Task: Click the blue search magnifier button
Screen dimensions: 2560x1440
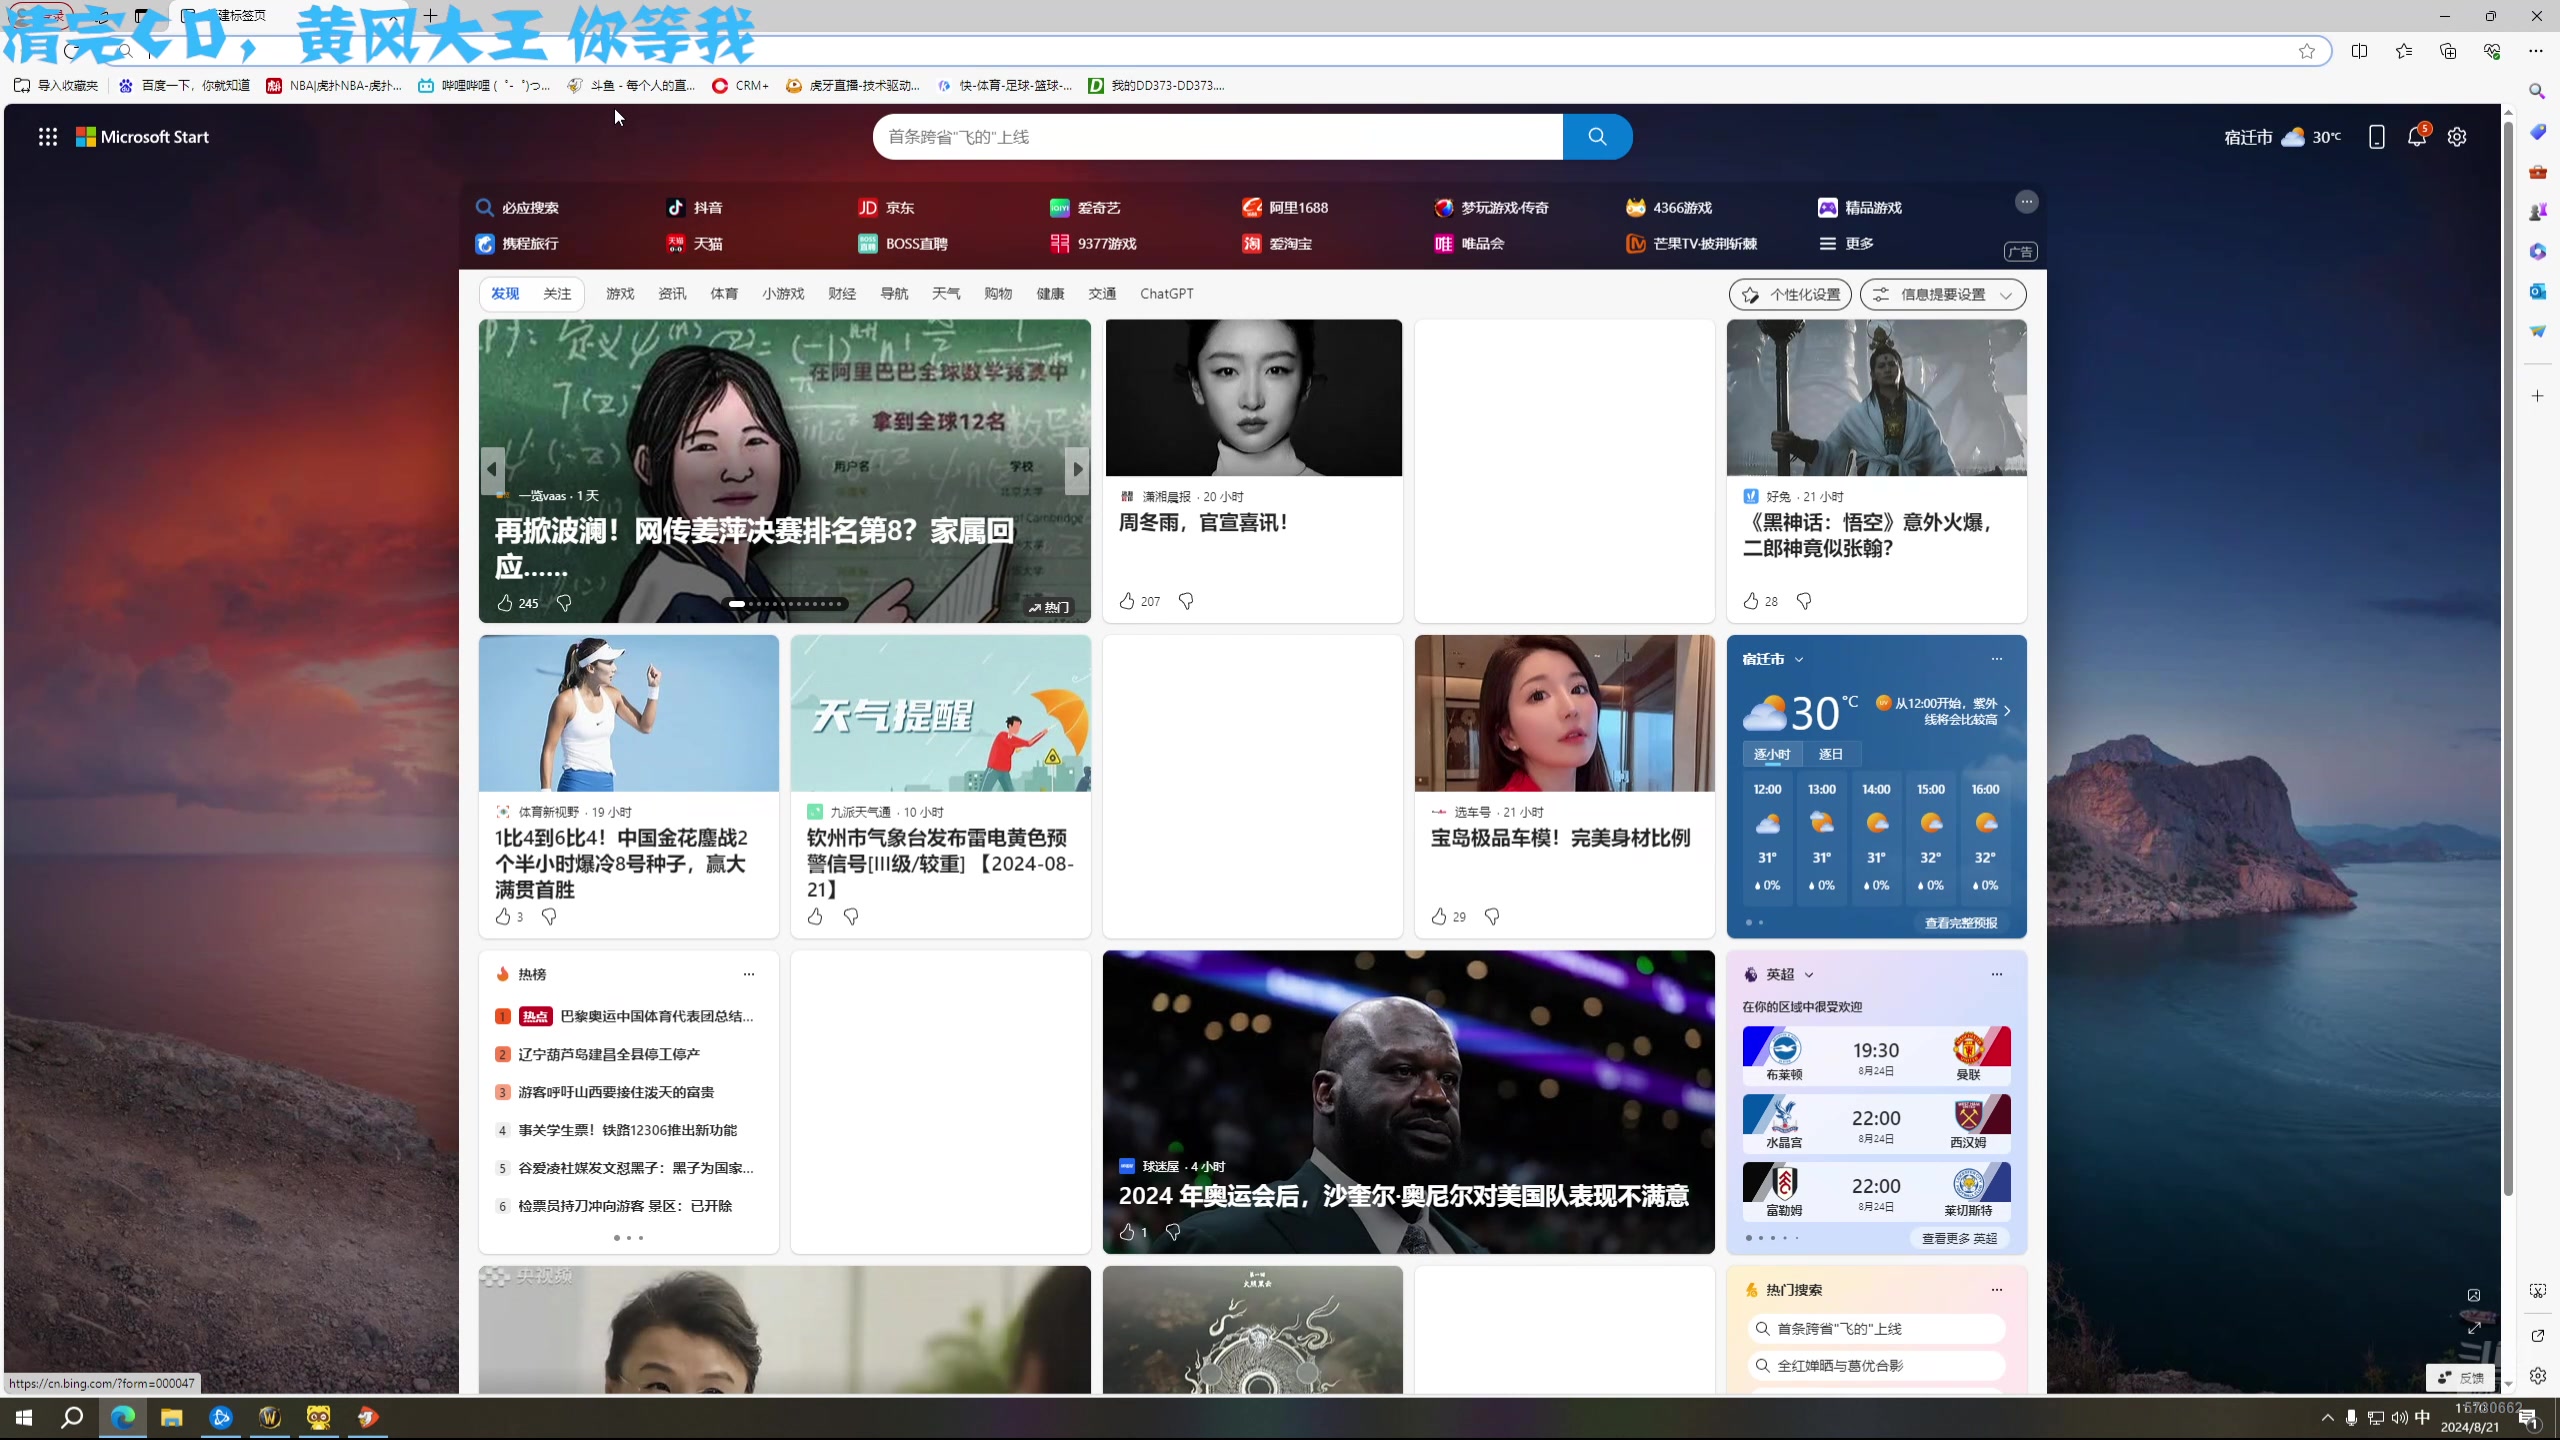Action: (x=1597, y=137)
